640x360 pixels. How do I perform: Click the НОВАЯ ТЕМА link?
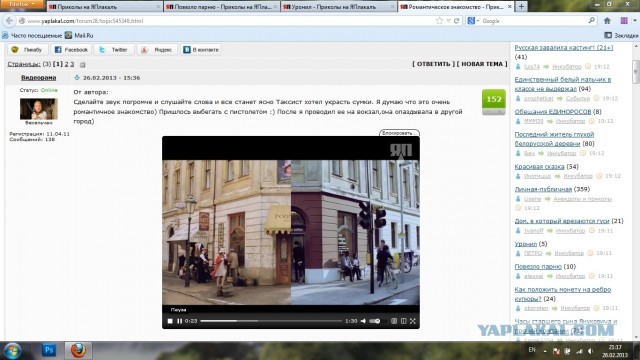tap(482, 64)
